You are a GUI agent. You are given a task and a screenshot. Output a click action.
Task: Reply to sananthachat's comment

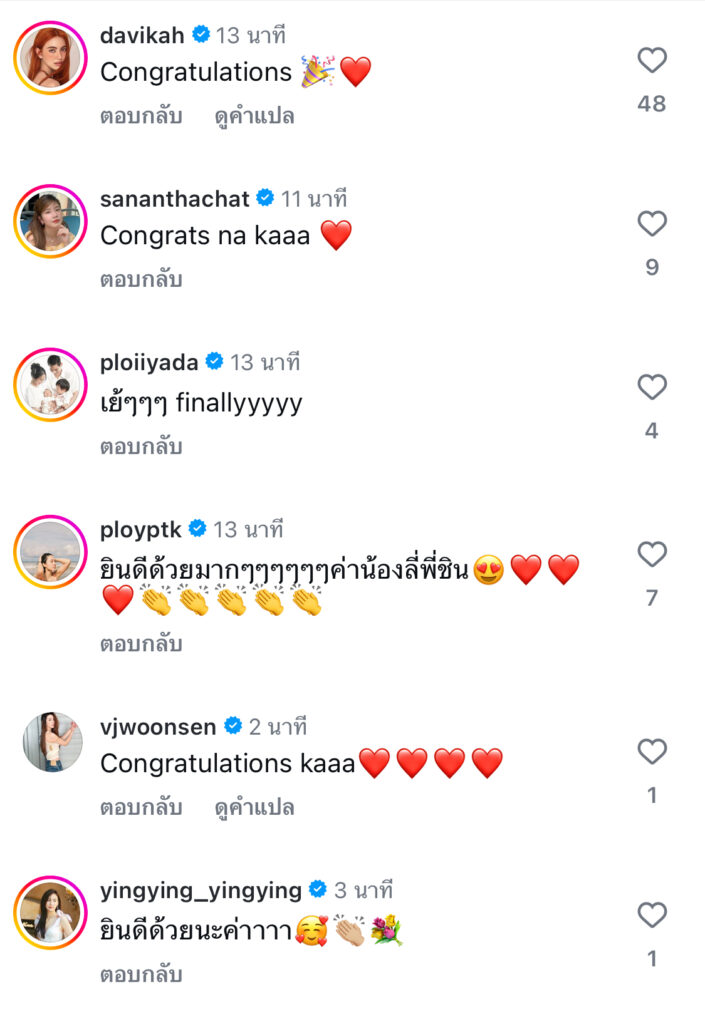click(141, 280)
